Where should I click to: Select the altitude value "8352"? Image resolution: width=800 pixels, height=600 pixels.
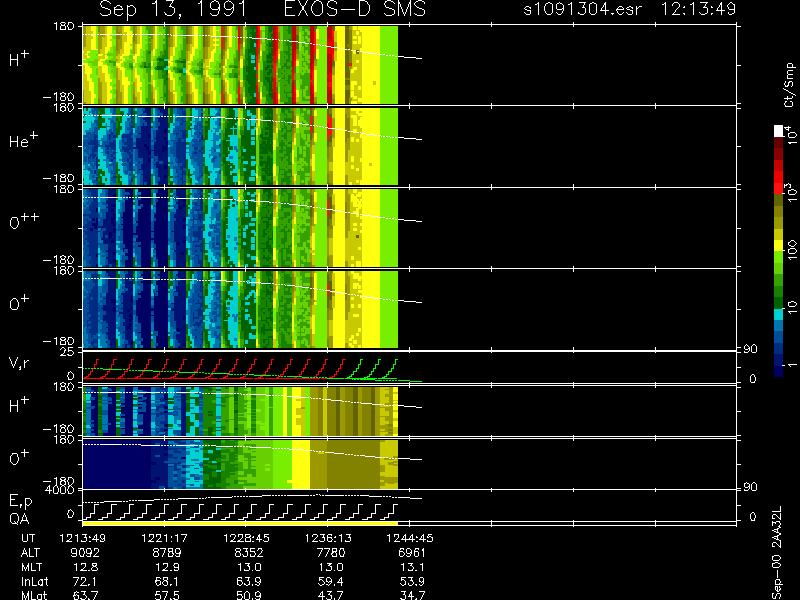(249, 553)
